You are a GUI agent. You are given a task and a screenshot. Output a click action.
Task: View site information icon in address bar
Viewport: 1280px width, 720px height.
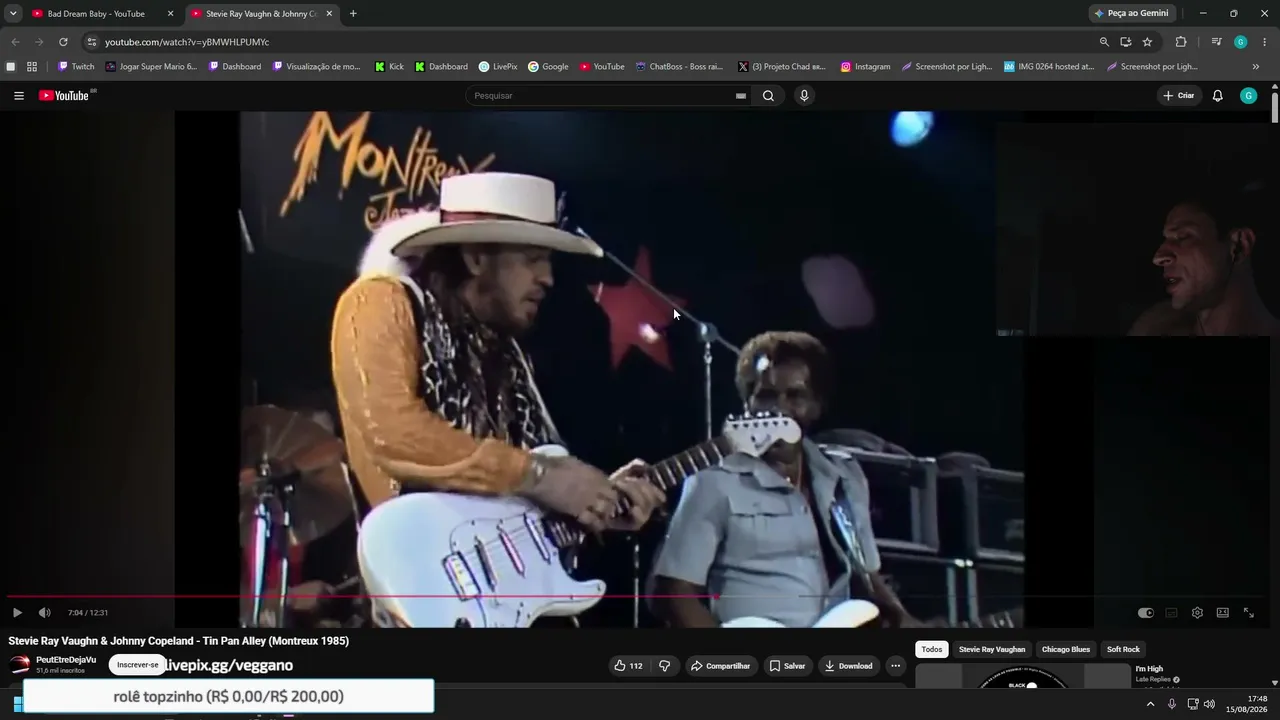coord(91,42)
